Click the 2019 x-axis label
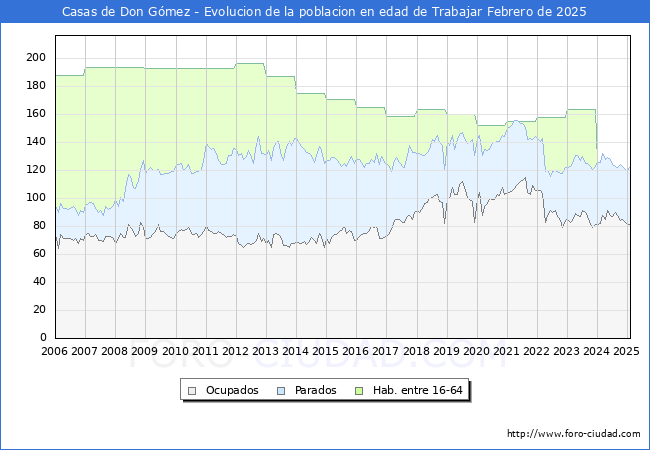Viewport: 650px width, 450px height. tap(446, 351)
